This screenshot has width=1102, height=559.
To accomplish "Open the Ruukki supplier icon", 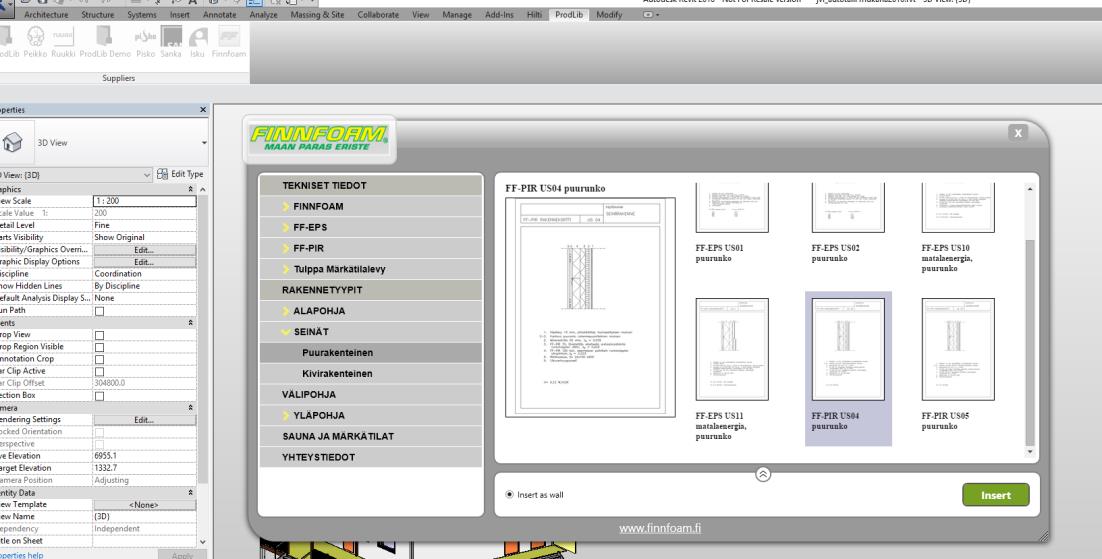I will [x=63, y=41].
